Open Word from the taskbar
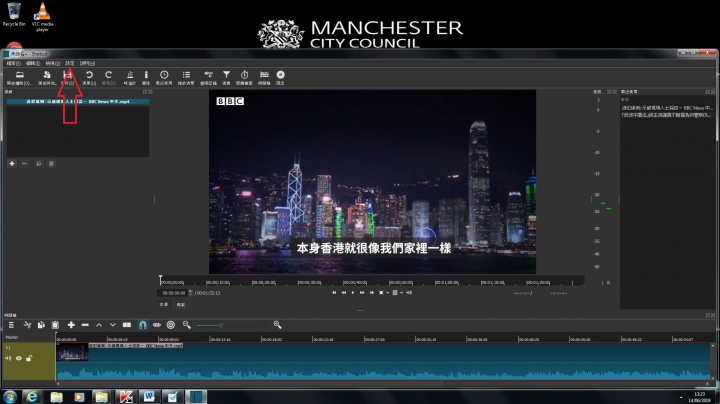Image resolution: width=720 pixels, height=404 pixels. [149, 397]
